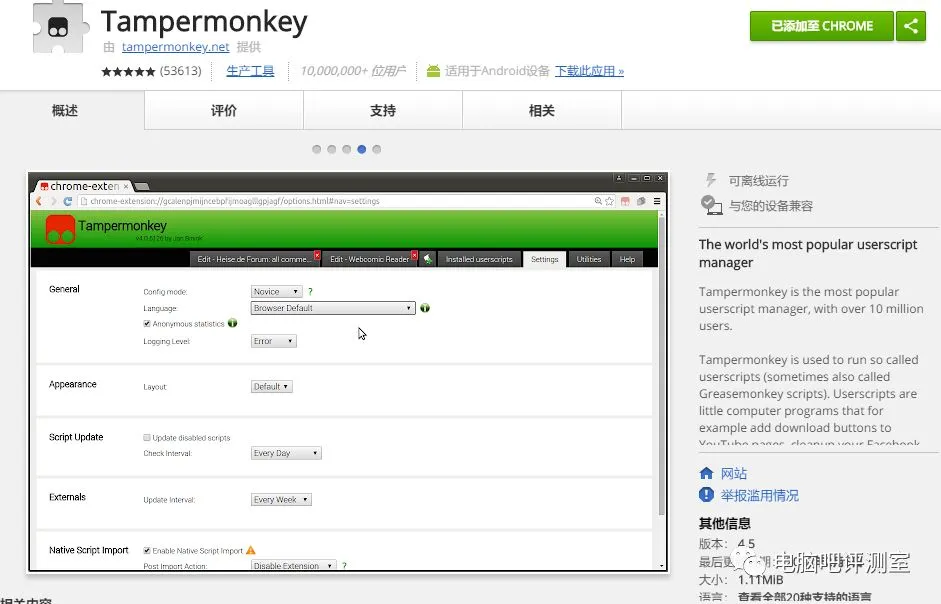Select the active blue carousel dot
Viewport: 941px width, 604px height.
(361, 149)
